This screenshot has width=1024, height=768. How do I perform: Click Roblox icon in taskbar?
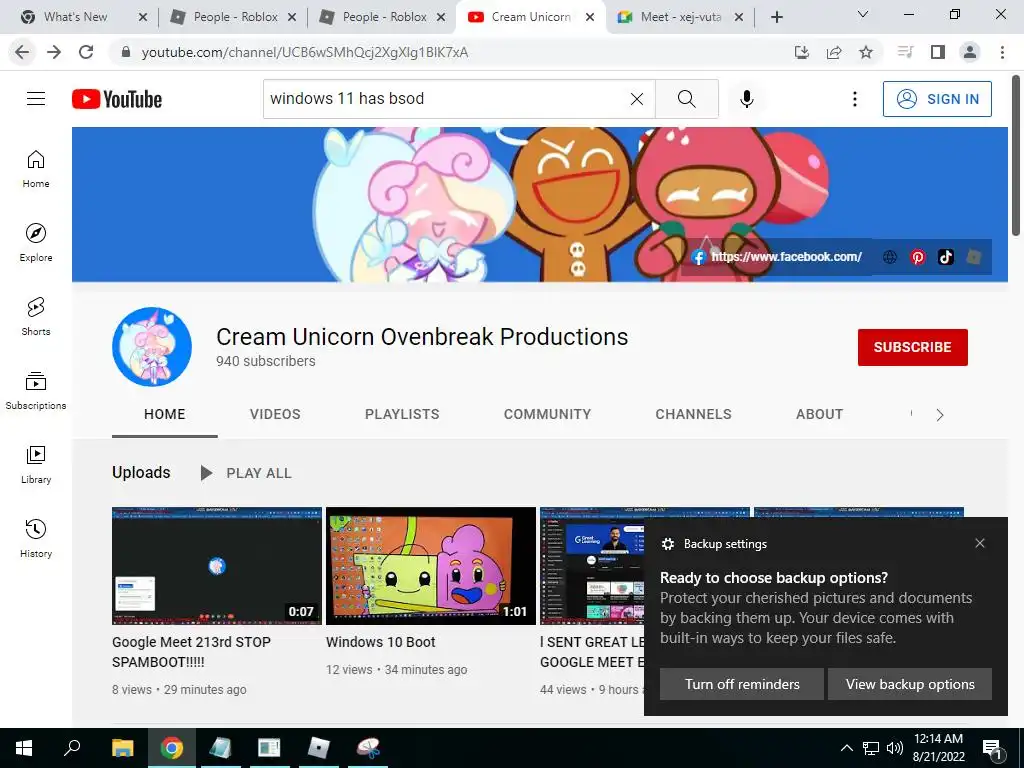coord(318,748)
